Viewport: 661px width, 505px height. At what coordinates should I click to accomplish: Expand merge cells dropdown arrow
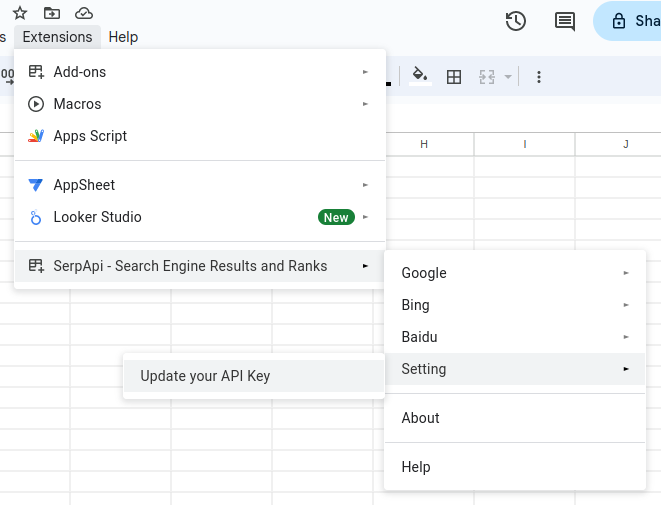coord(508,77)
